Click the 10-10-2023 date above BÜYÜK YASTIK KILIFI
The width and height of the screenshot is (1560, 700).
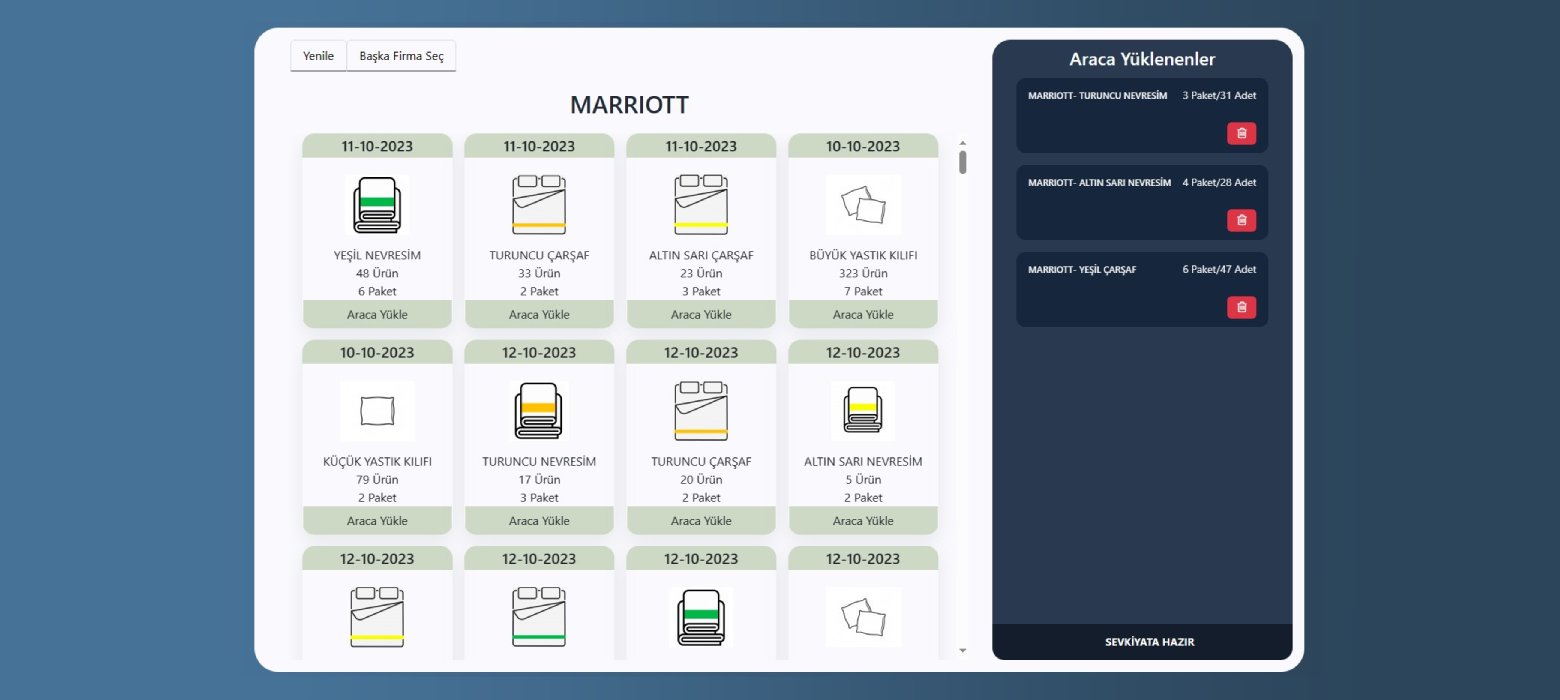[x=863, y=146]
